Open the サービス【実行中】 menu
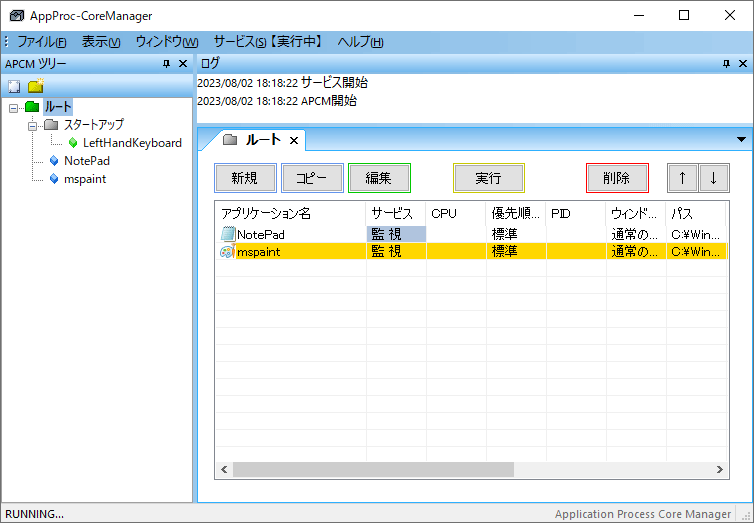The width and height of the screenshot is (754, 523). click(268, 42)
